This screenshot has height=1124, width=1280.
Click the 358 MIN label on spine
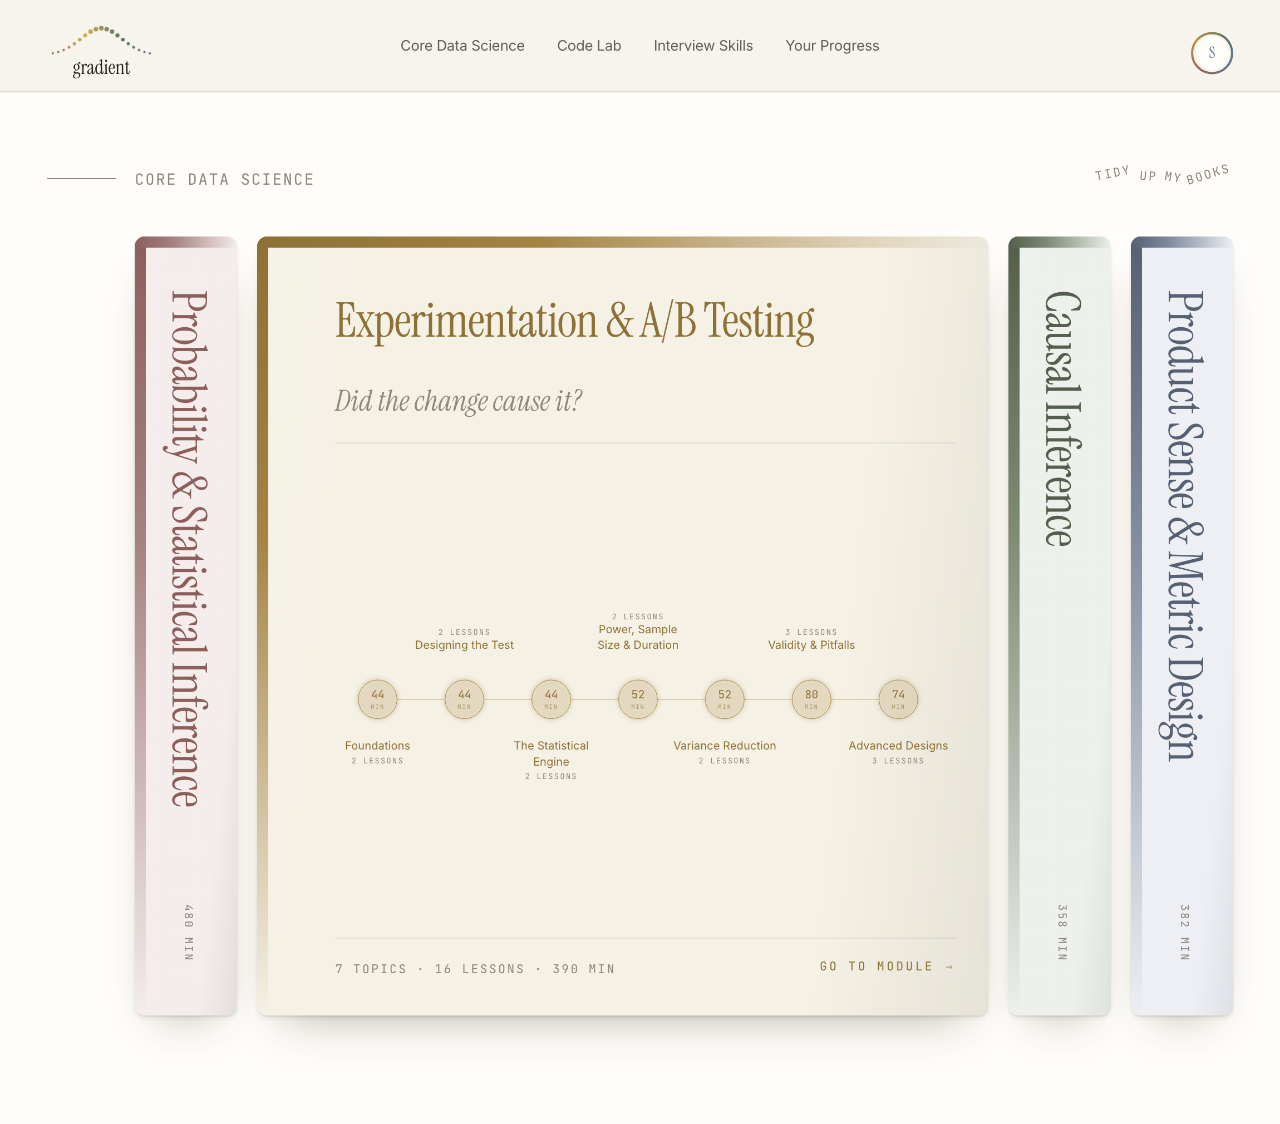[1062, 933]
